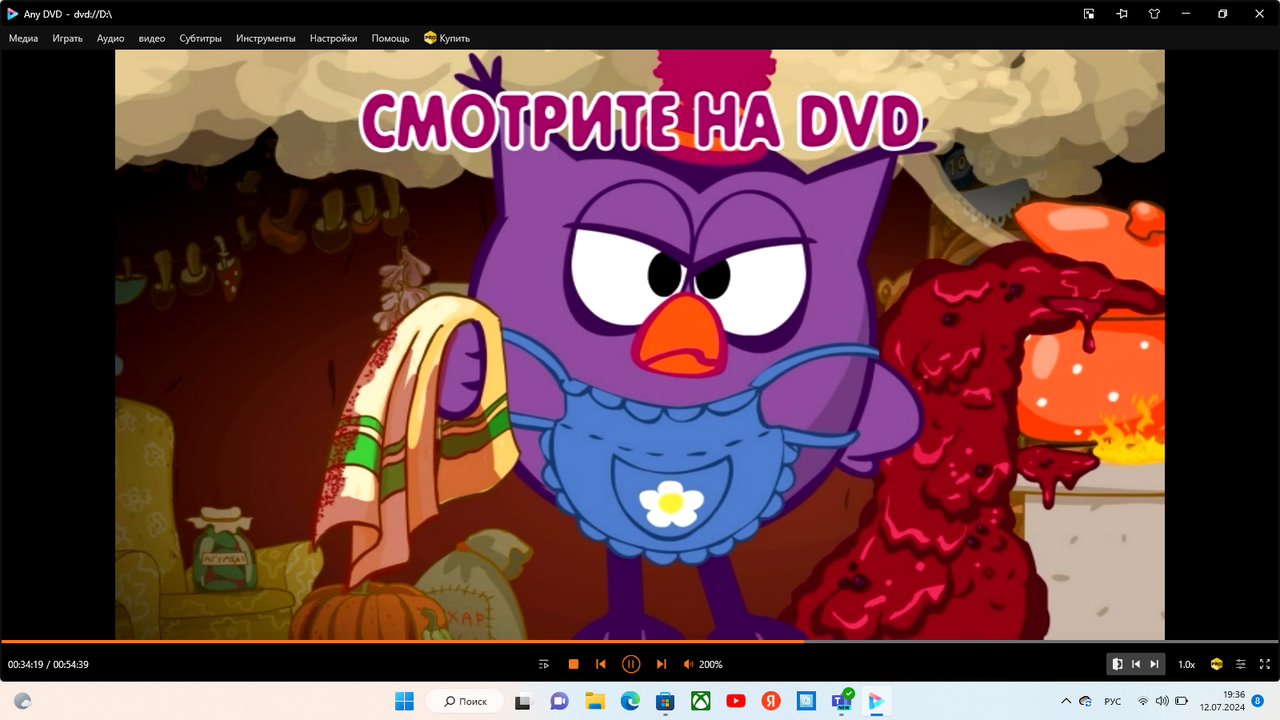Step to next frame in white control group

tap(1154, 664)
